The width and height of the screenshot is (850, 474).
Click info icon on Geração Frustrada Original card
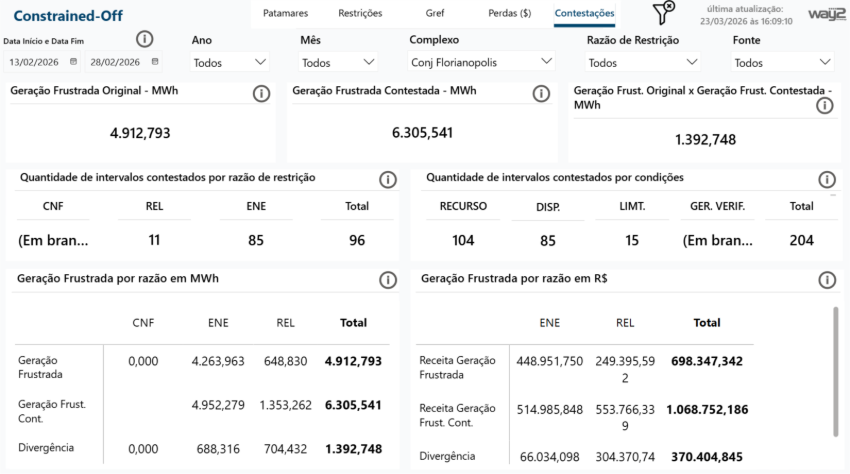pos(262,93)
